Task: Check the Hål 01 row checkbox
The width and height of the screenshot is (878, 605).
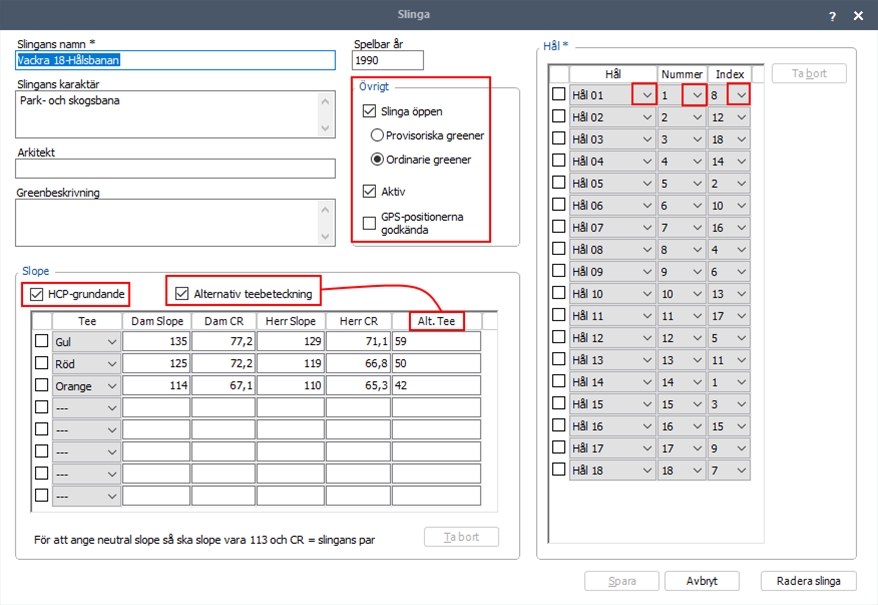Action: [558, 94]
